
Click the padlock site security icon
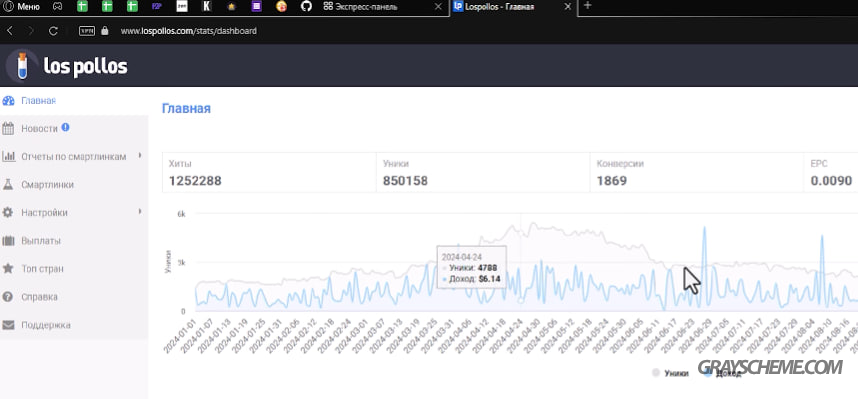tap(105, 31)
